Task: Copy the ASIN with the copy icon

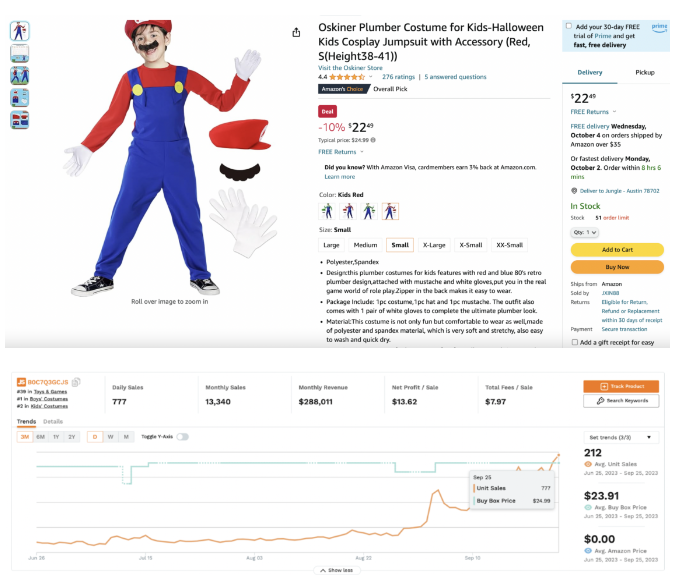Action: coord(77,381)
